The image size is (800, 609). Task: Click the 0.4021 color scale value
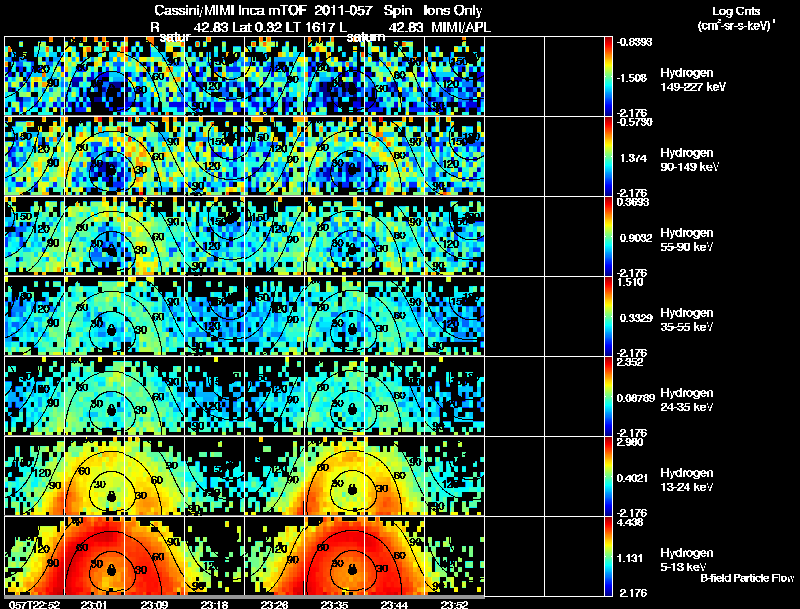click(x=633, y=478)
